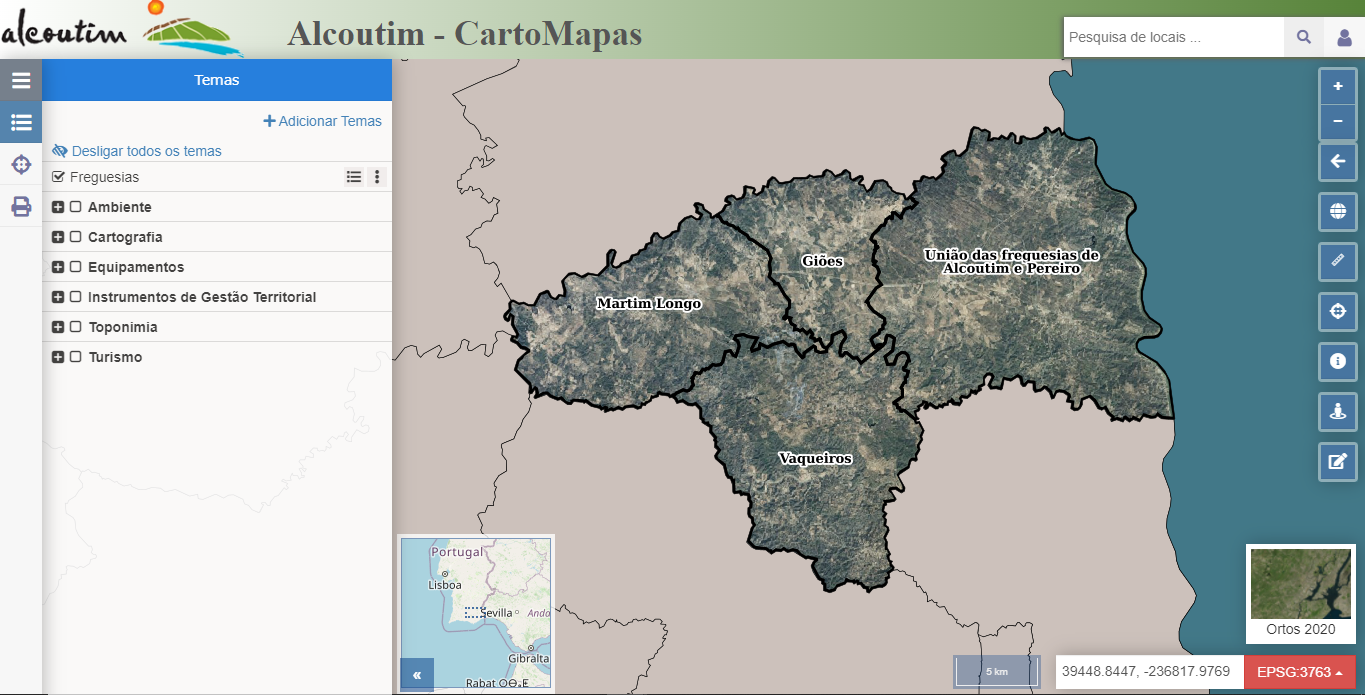Click the zoom in plus button

click(1338, 86)
